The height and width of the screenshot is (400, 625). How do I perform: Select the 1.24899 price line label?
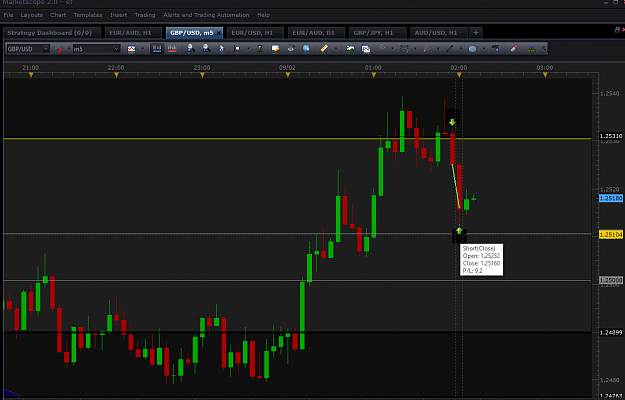pos(611,332)
